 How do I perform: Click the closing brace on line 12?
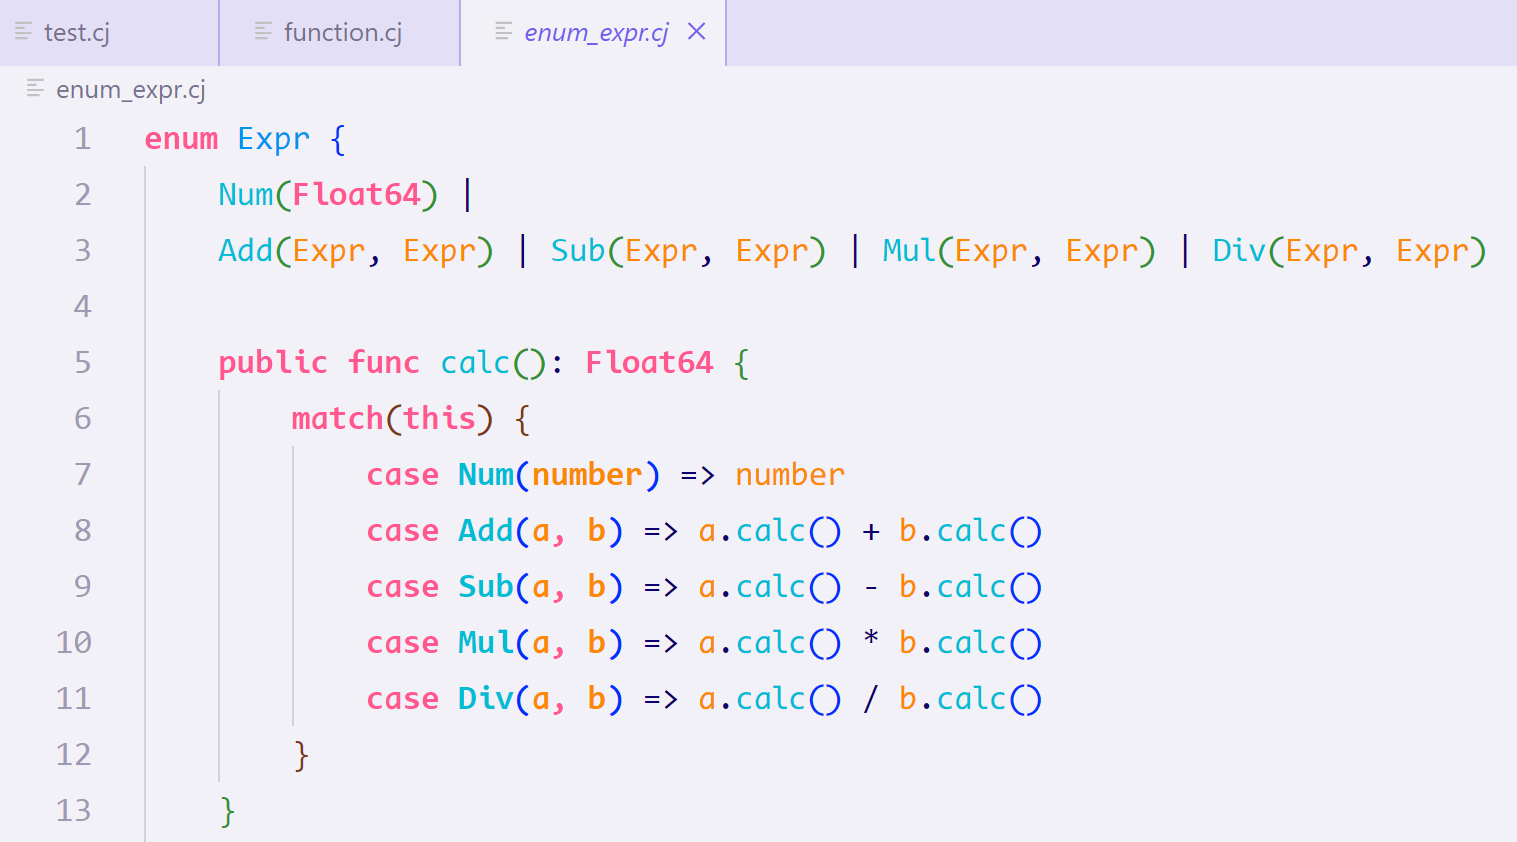pyautogui.click(x=299, y=755)
